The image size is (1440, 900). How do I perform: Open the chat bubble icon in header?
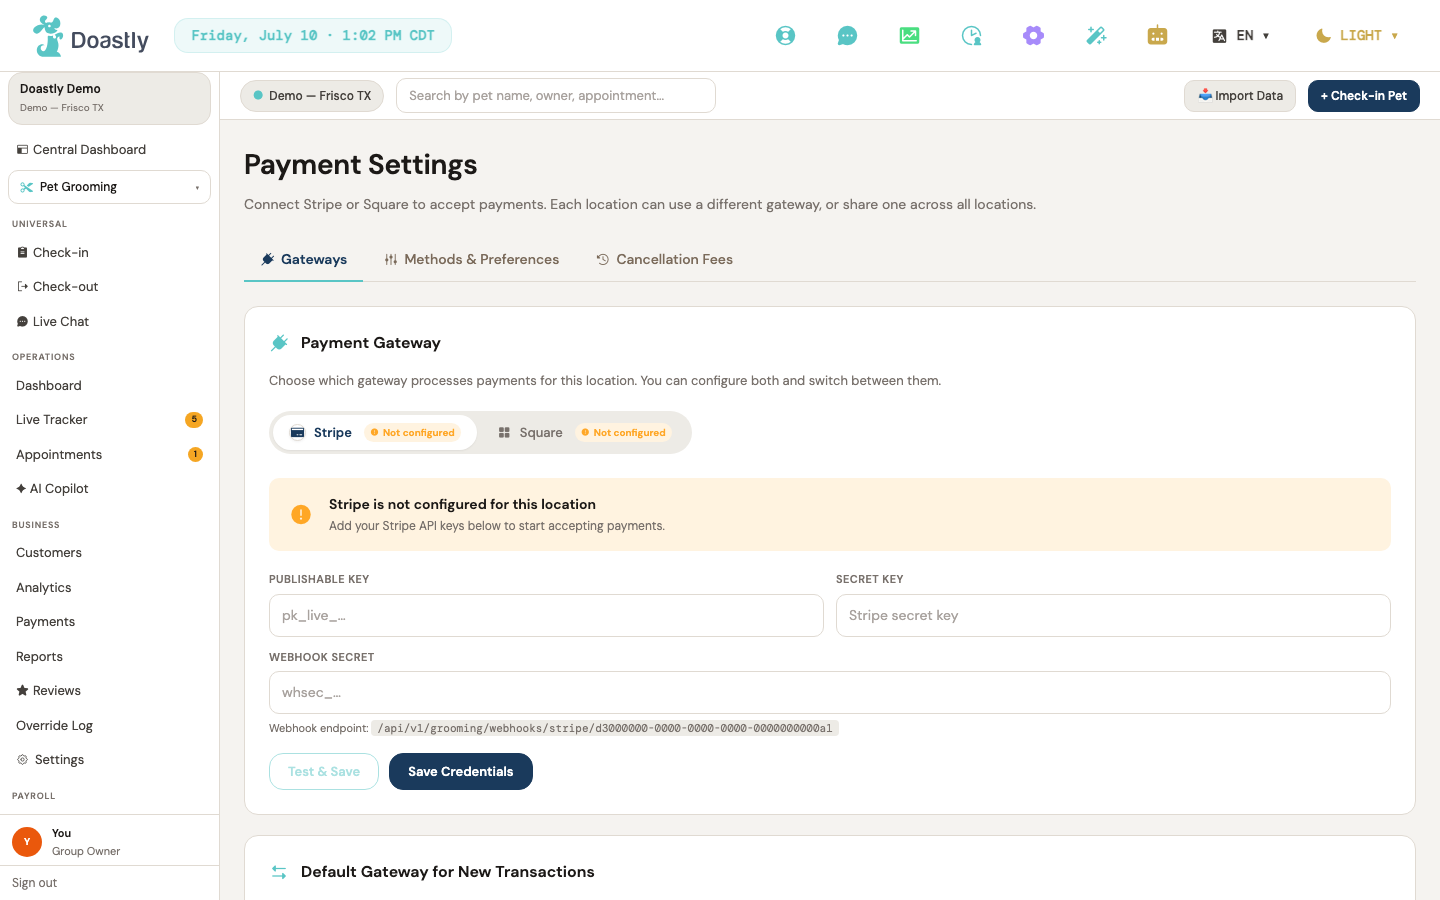(x=847, y=36)
